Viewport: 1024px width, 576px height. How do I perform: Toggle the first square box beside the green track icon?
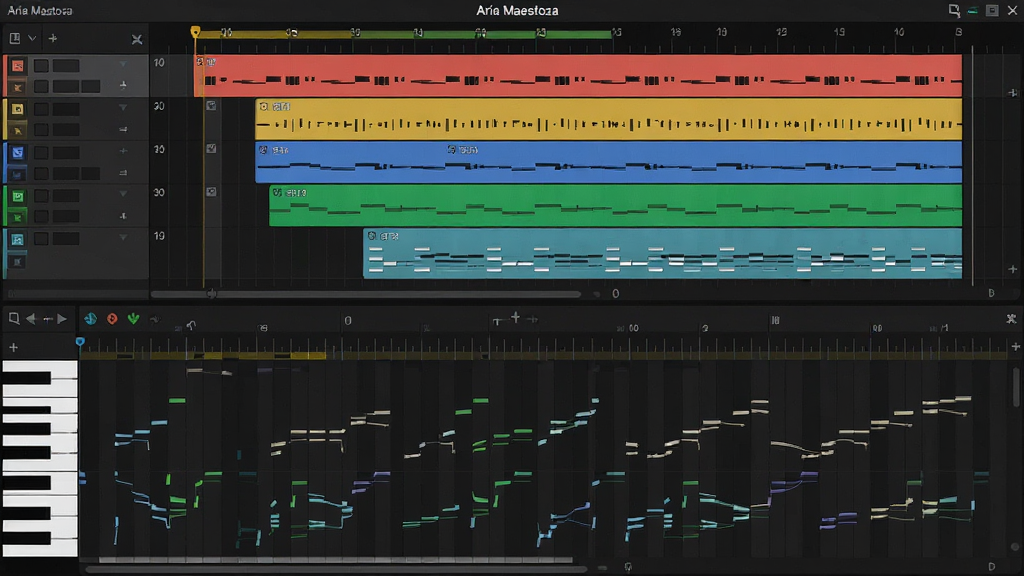[41, 195]
